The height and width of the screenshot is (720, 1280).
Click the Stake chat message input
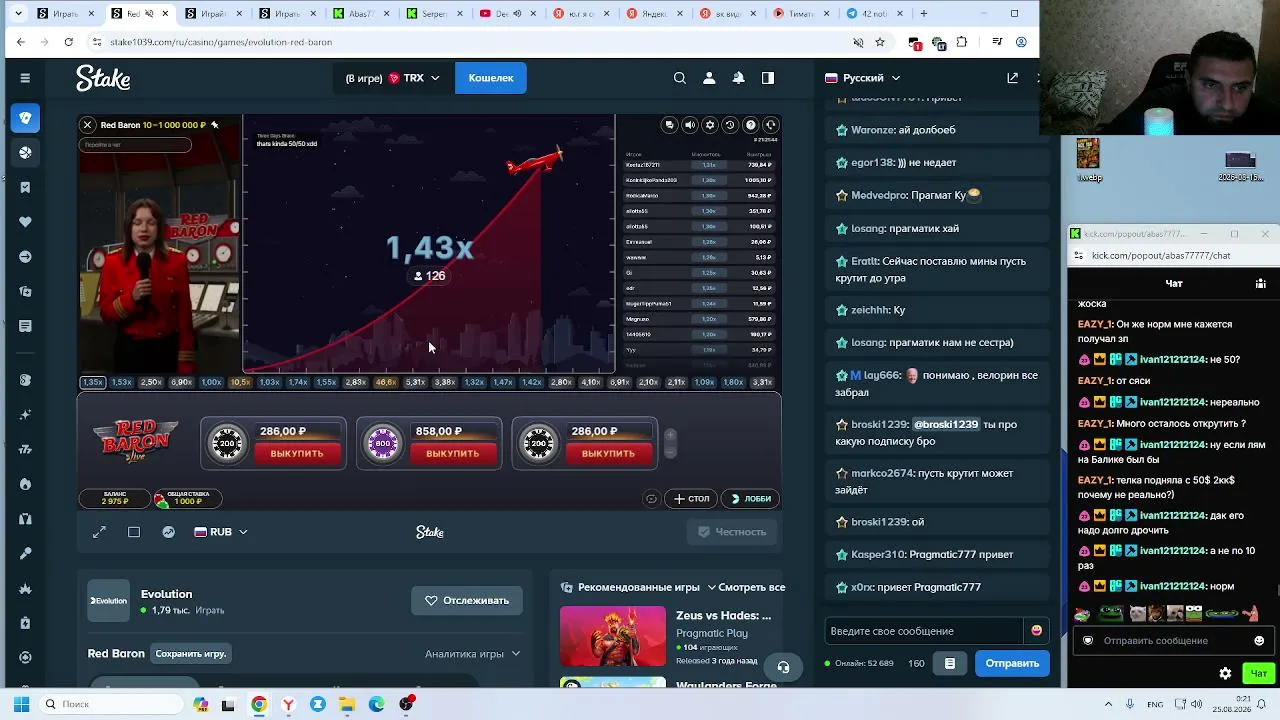click(925, 631)
